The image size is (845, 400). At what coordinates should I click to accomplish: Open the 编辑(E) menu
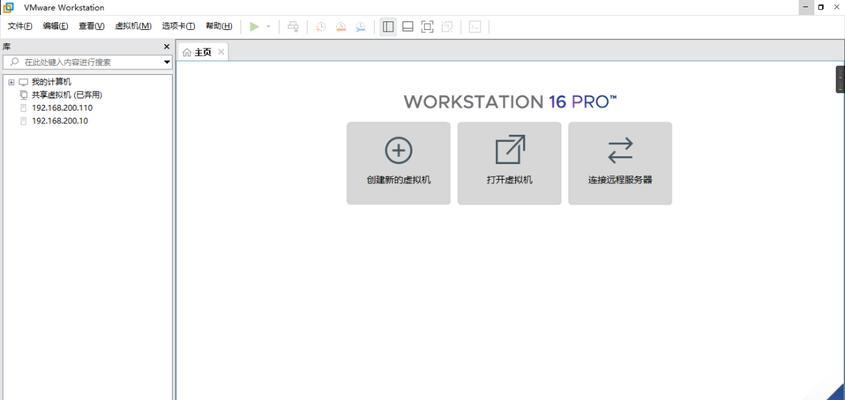(x=56, y=26)
